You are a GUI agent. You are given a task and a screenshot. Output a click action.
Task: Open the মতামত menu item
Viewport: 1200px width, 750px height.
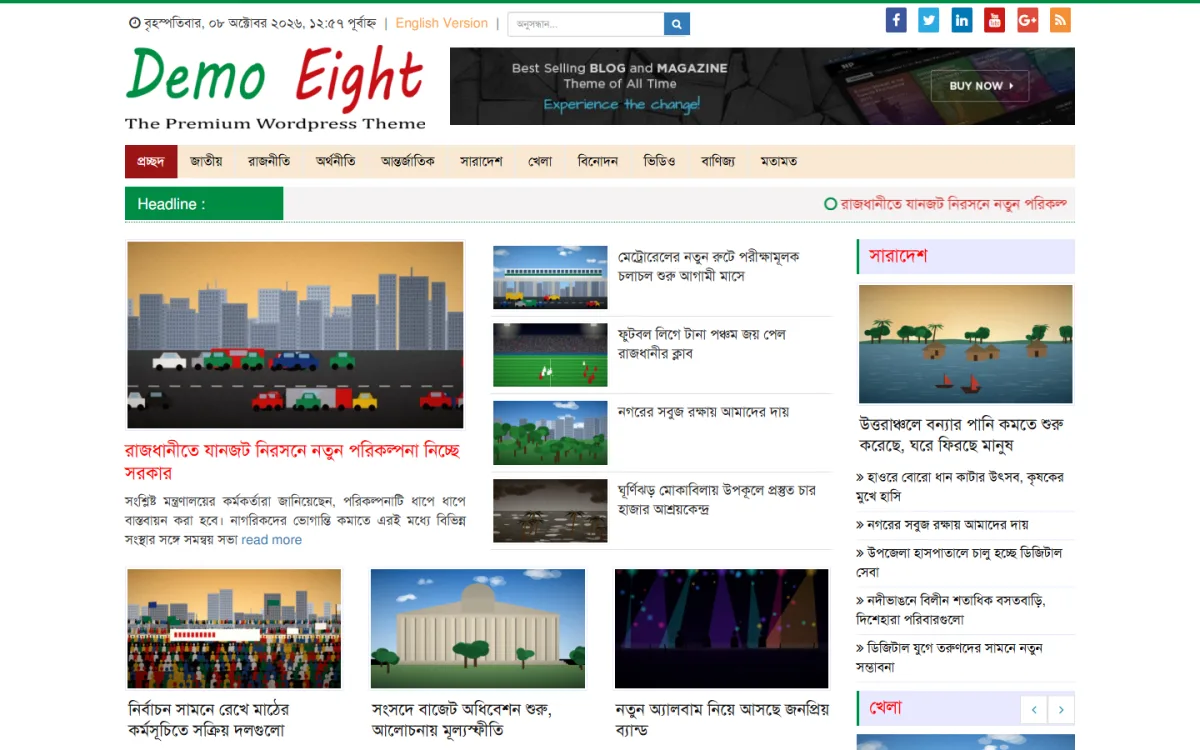tap(779, 161)
